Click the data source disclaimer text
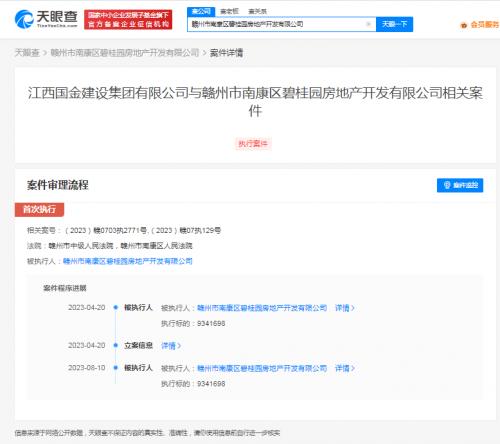The height and width of the screenshot is (444, 500). coord(147,433)
